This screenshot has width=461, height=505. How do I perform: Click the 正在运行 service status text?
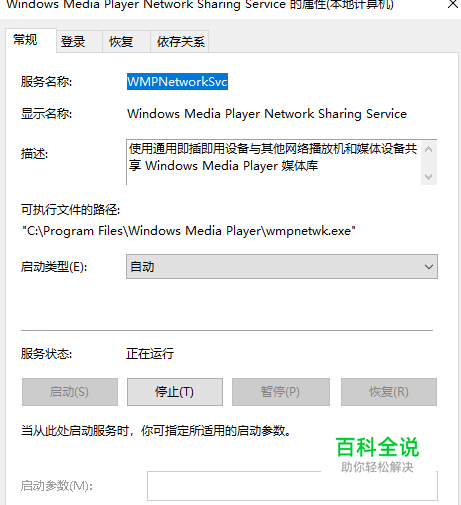(x=150, y=353)
